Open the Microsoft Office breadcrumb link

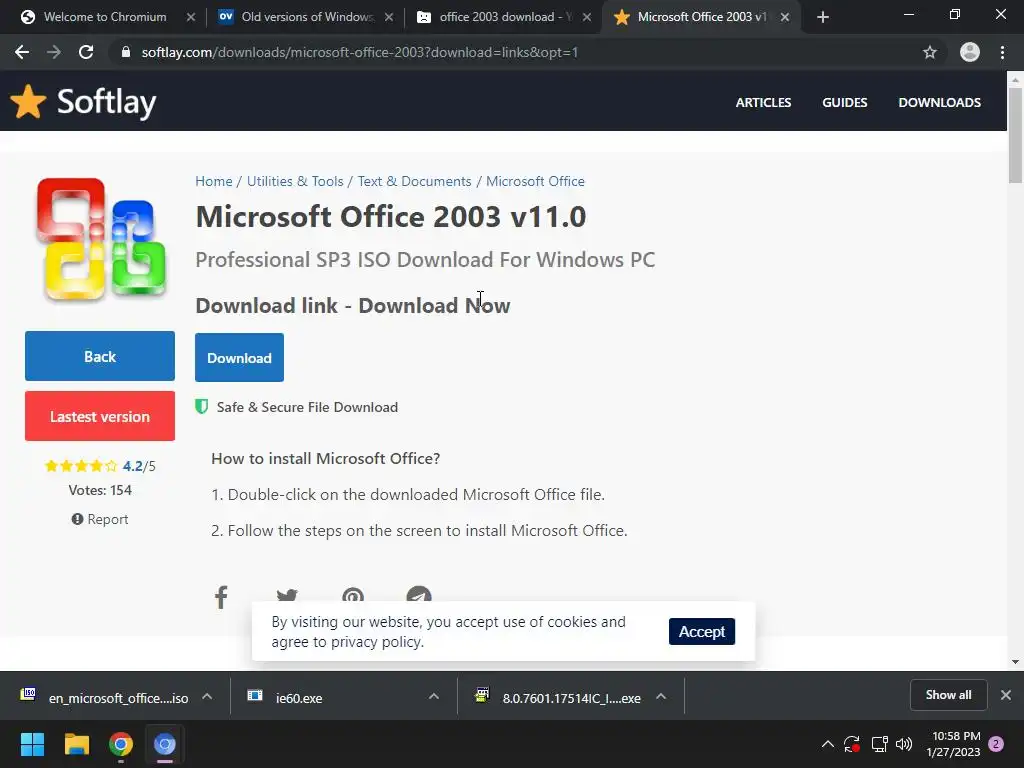coord(535,182)
